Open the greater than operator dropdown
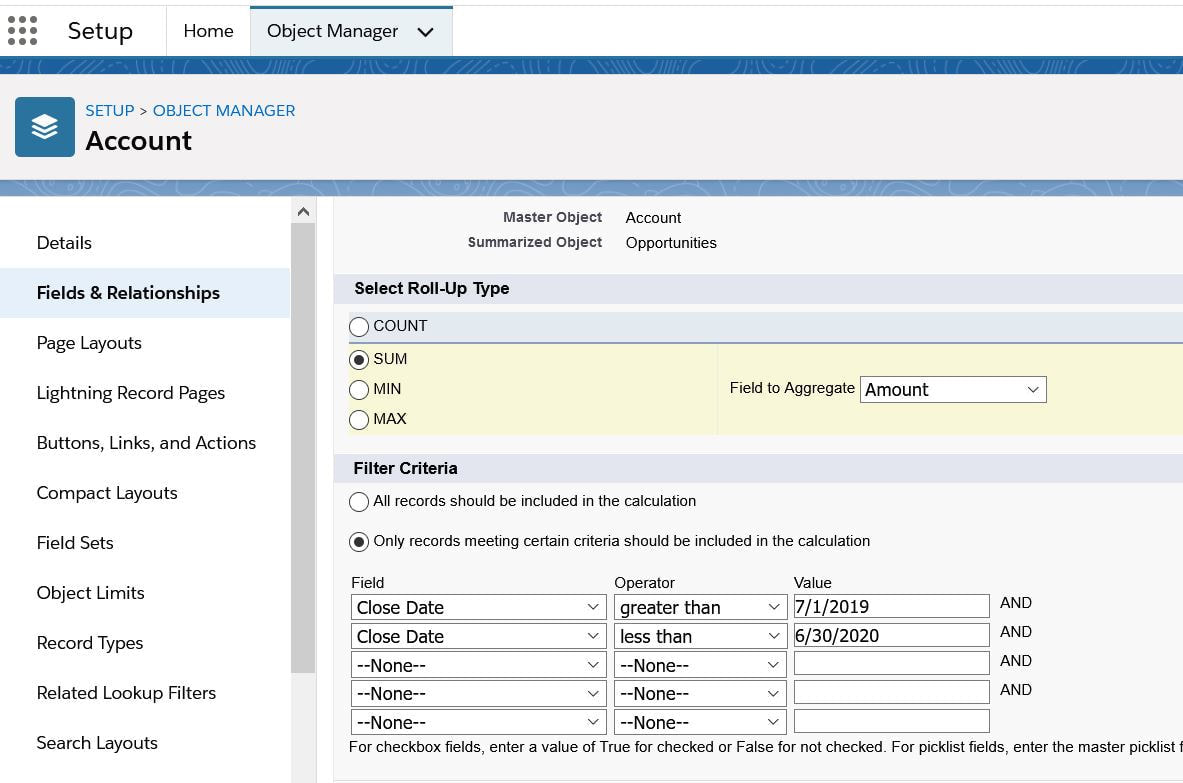This screenshot has height=783, width=1183. coord(700,607)
